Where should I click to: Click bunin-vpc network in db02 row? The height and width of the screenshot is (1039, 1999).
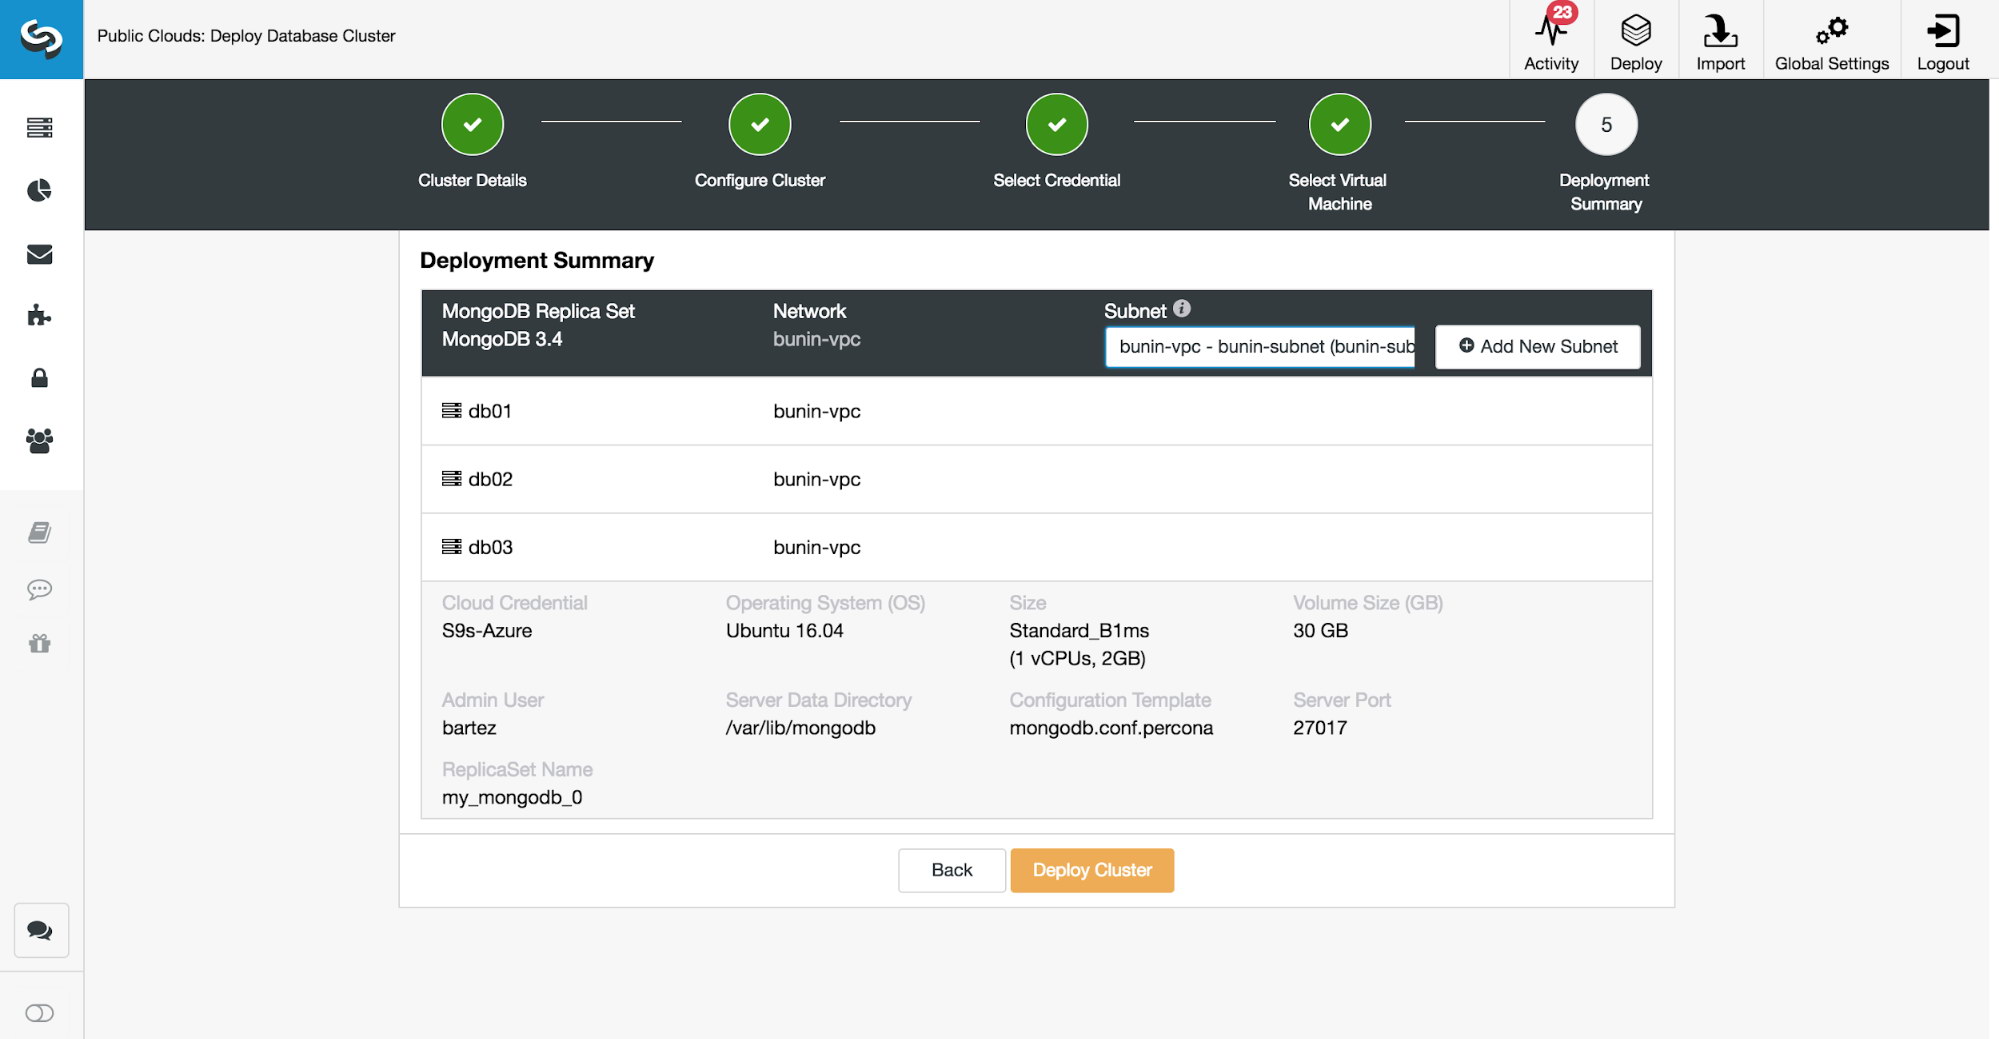coord(817,479)
